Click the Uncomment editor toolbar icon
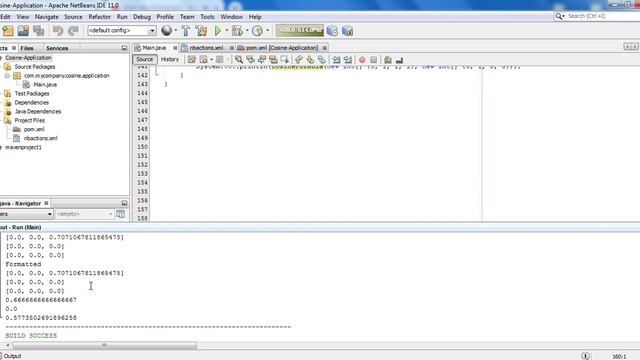Screen dimensions: 640x360 (399, 60)
